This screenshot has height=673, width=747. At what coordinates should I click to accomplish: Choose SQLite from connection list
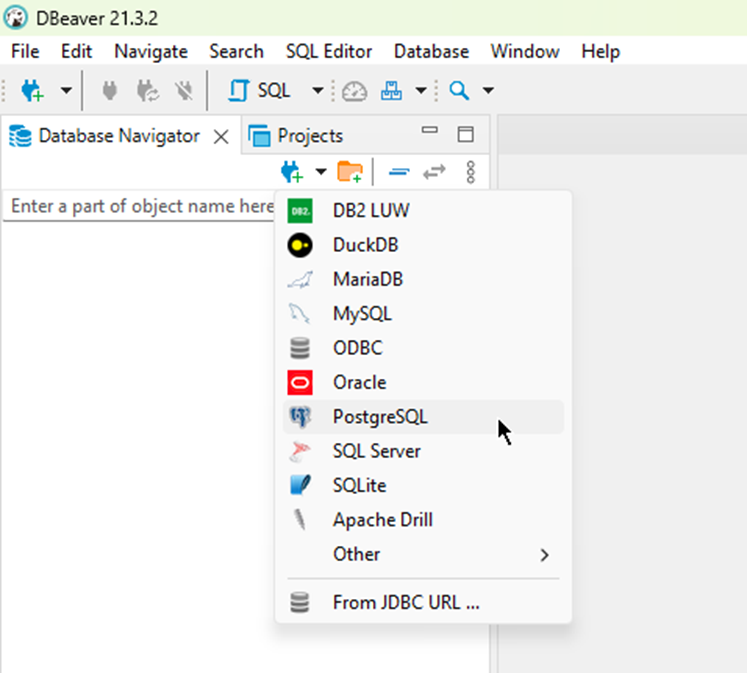pyautogui.click(x=424, y=485)
